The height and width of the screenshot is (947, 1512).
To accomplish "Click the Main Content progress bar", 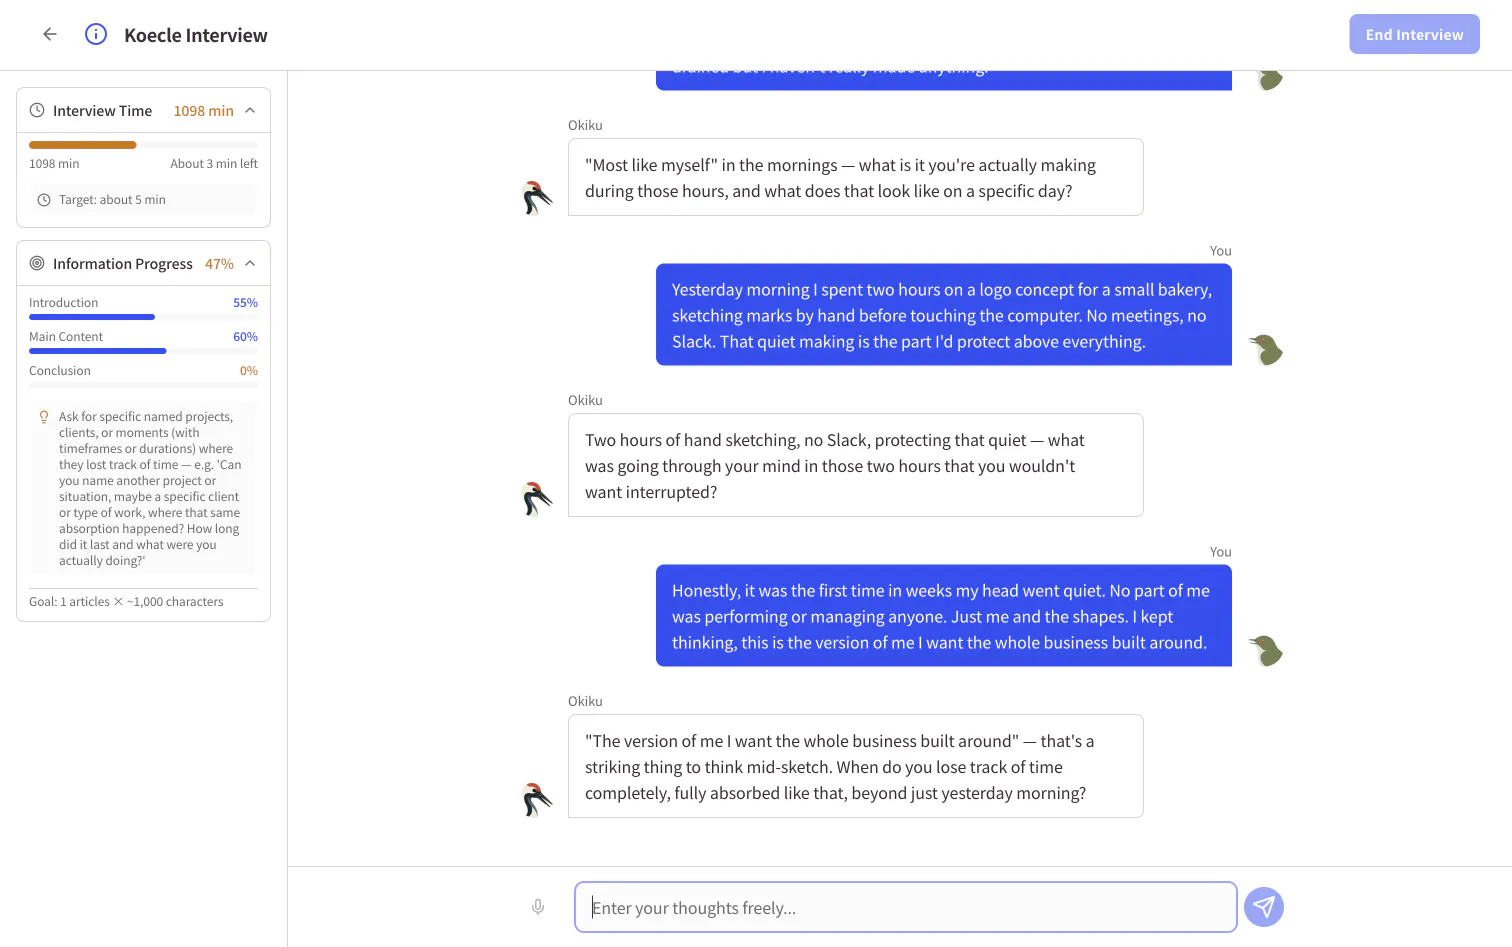I will point(143,351).
